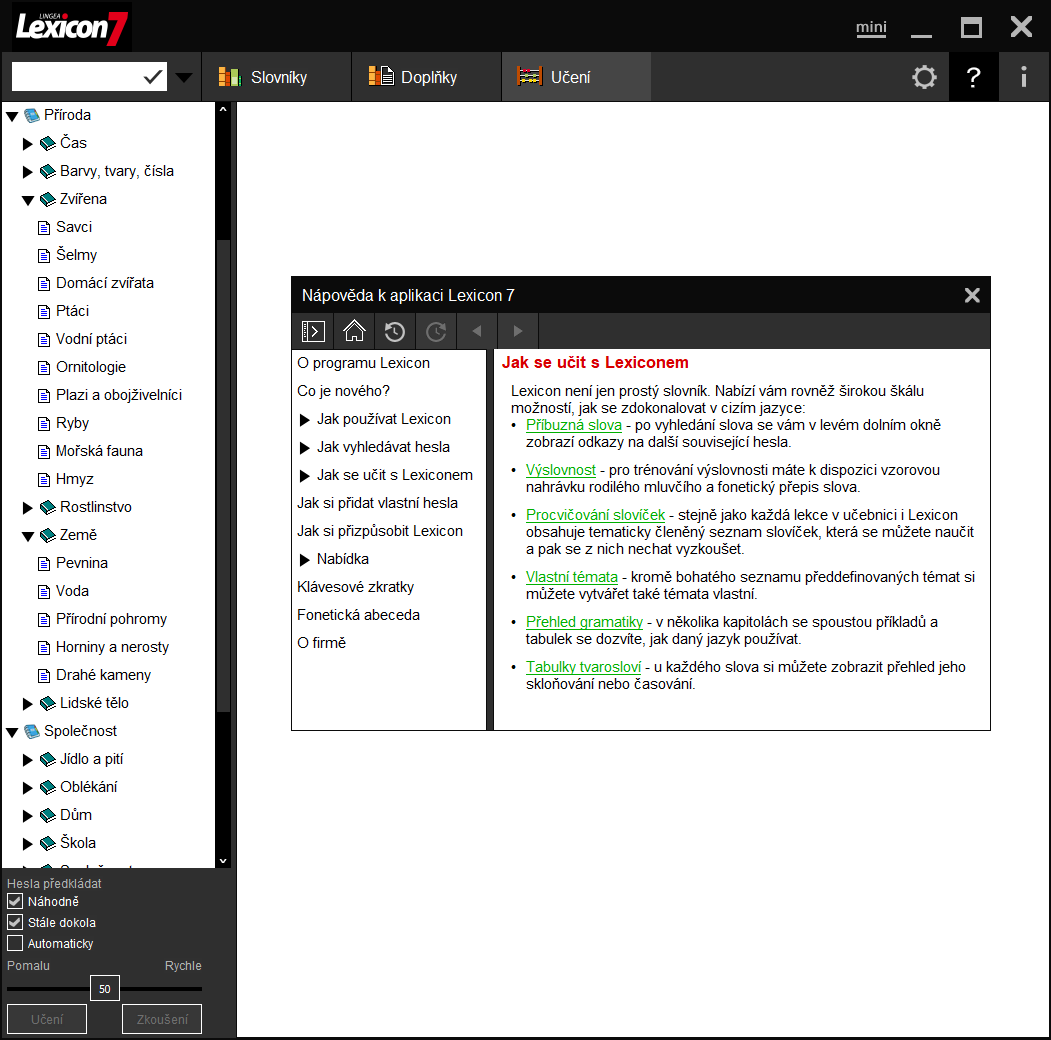Expand Barvy, tvary, čísla node
The image size is (1051, 1040).
point(27,172)
